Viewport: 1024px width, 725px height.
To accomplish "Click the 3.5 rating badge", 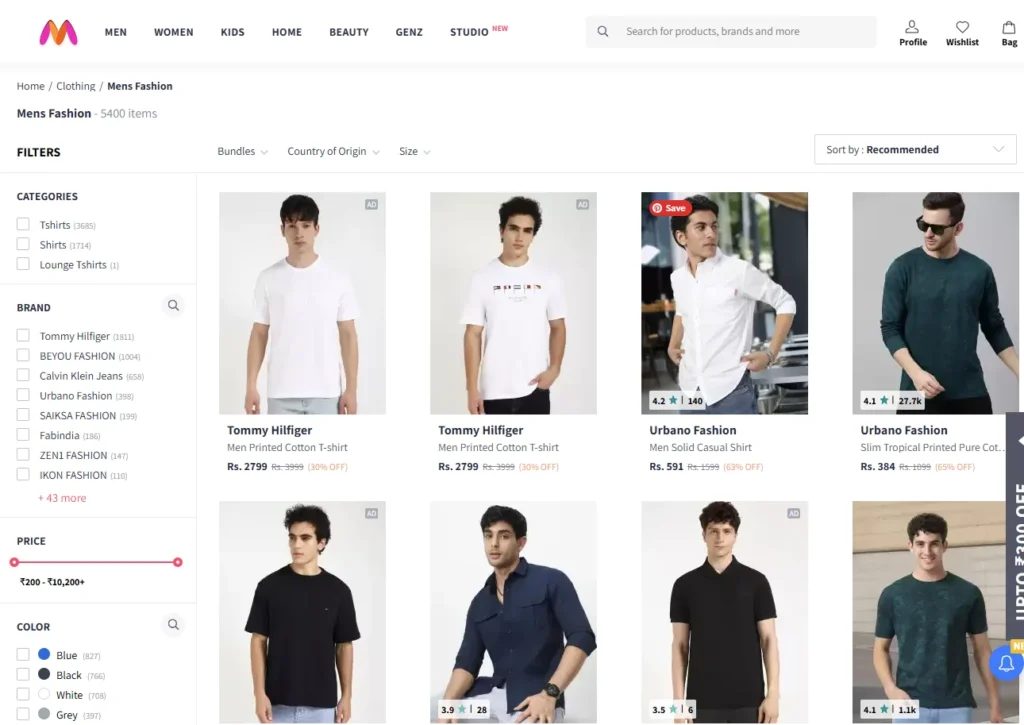I will point(673,709).
